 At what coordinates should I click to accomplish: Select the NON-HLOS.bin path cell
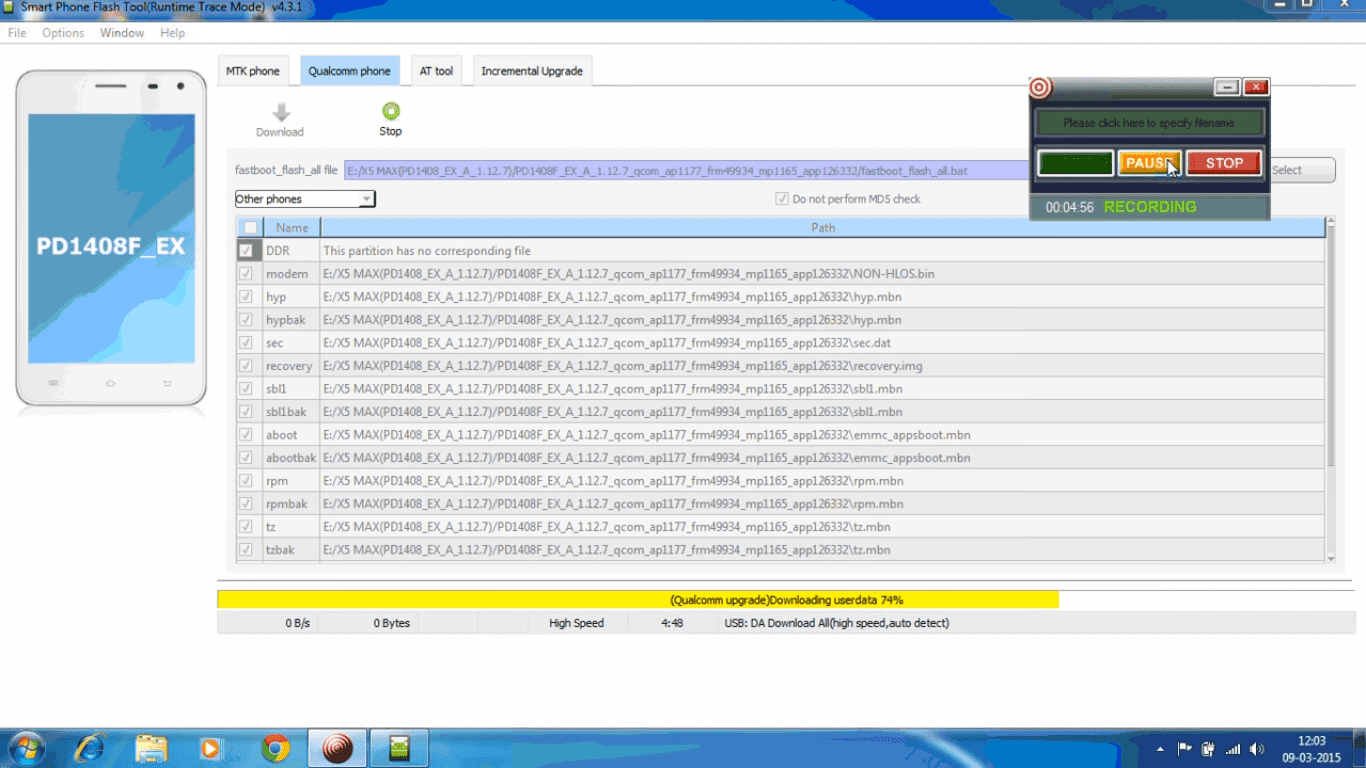823,274
